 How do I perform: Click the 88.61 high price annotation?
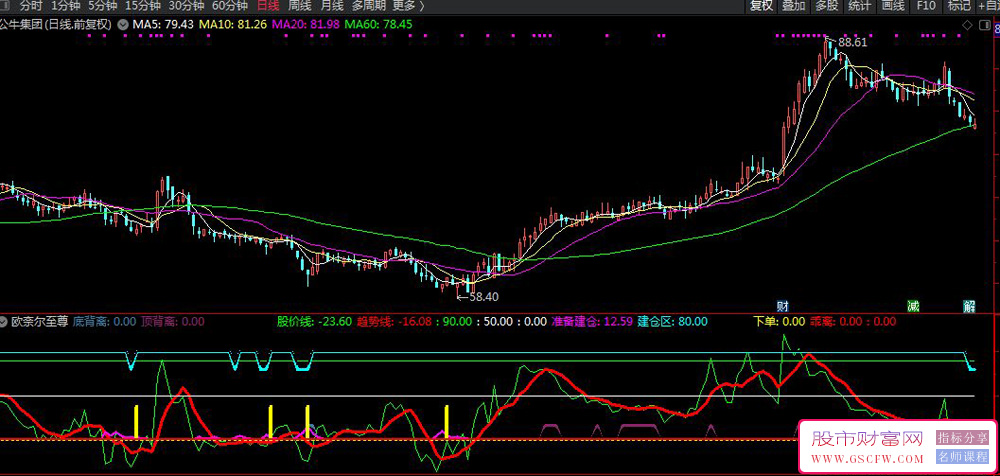click(853, 43)
